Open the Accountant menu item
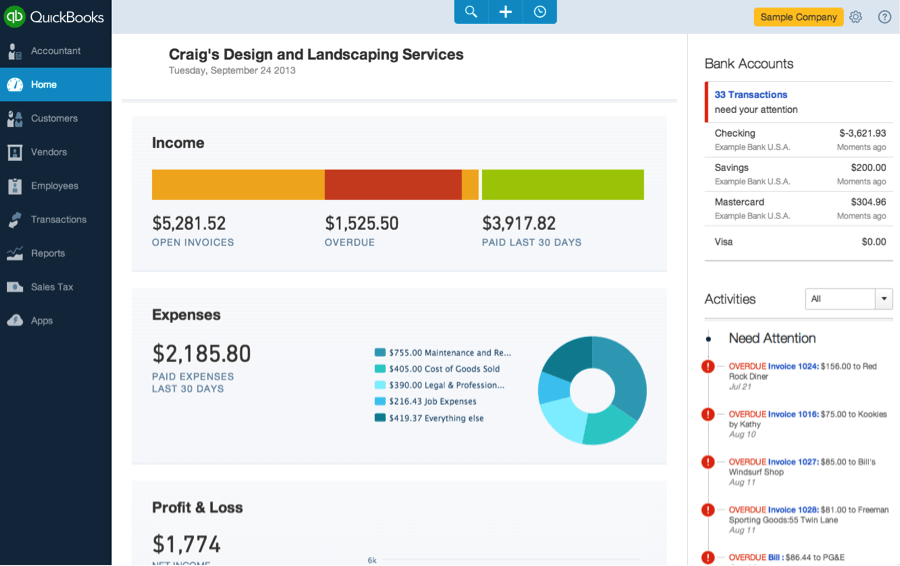Image resolution: width=900 pixels, height=566 pixels. coord(56,51)
